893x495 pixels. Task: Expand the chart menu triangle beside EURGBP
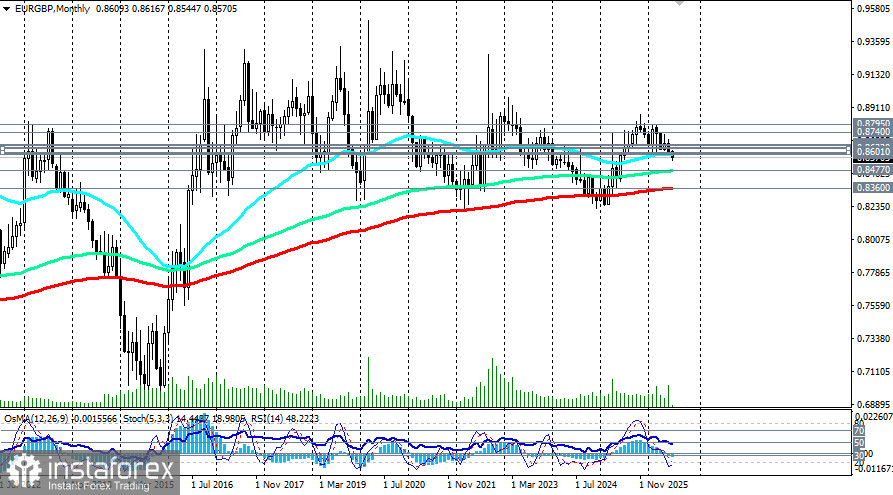[6, 9]
